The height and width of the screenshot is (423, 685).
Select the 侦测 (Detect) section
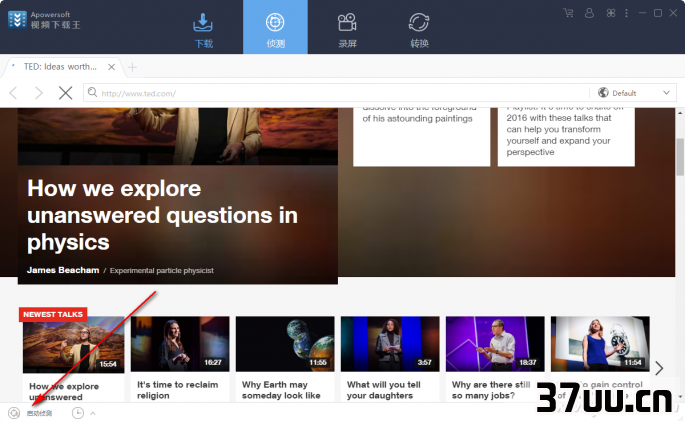point(275,27)
